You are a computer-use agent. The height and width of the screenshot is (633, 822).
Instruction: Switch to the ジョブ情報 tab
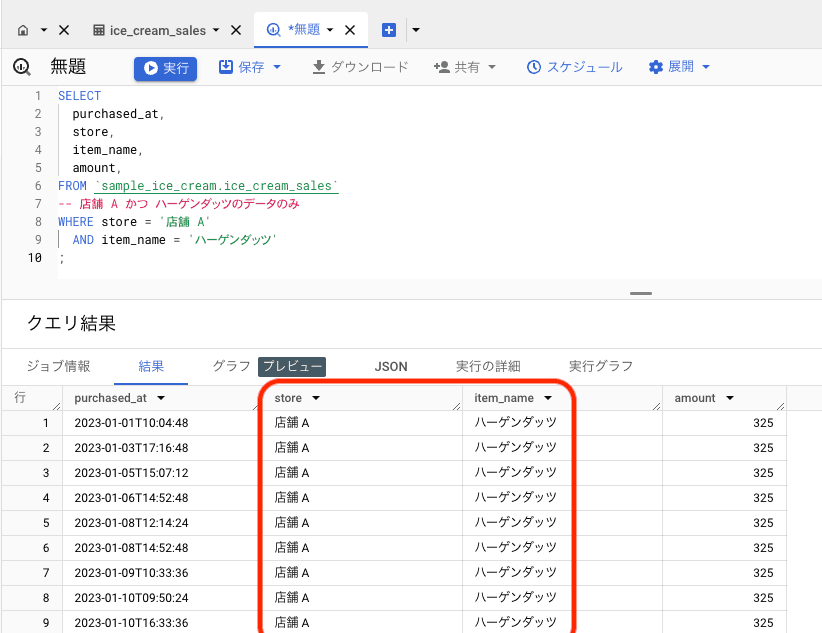click(x=58, y=366)
